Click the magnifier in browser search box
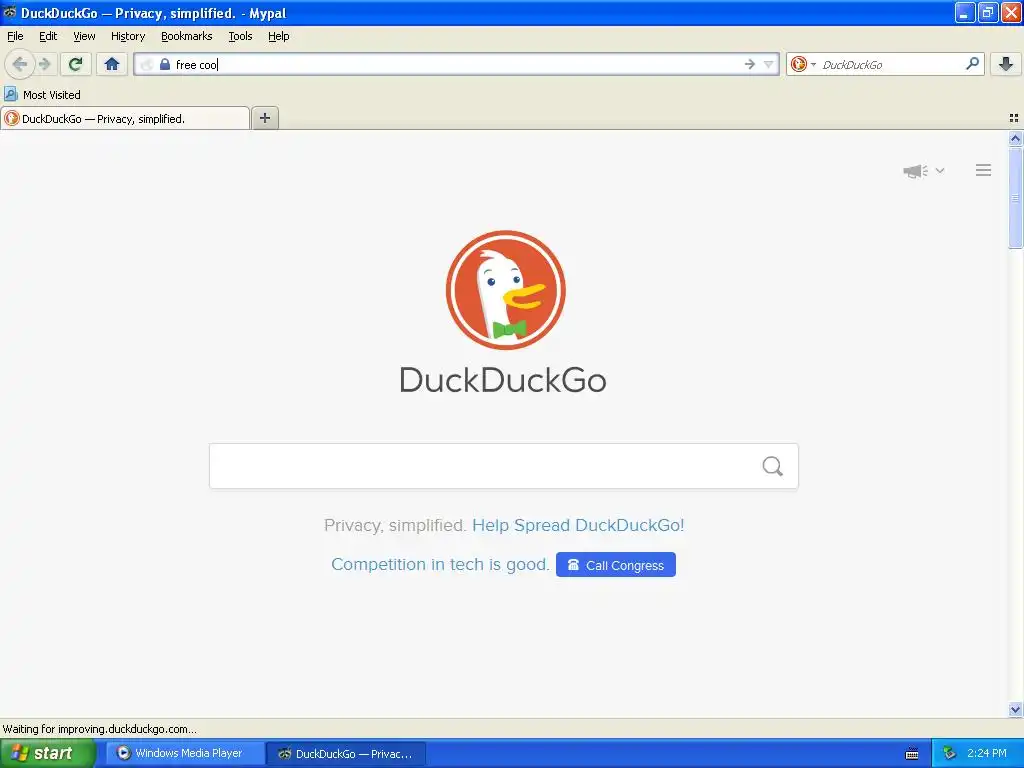This screenshot has width=1024, height=768. click(x=972, y=63)
